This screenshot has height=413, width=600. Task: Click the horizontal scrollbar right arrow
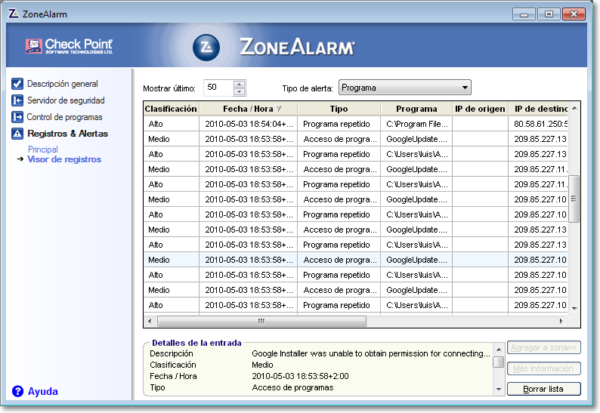(x=561, y=321)
